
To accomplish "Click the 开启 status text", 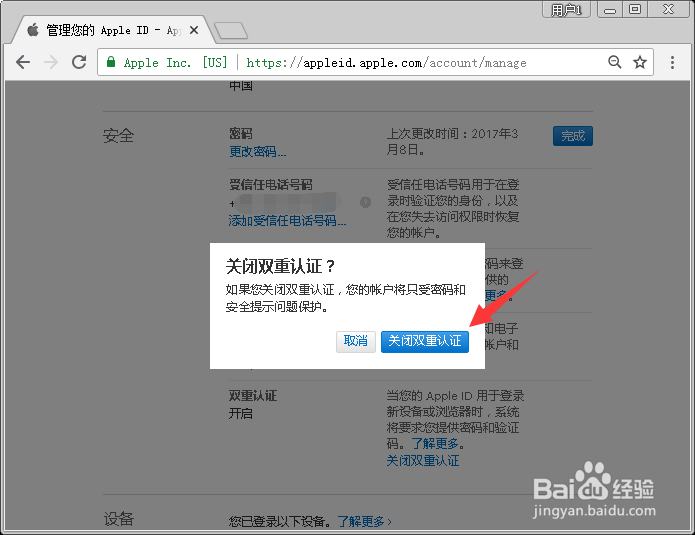I will tap(241, 414).
